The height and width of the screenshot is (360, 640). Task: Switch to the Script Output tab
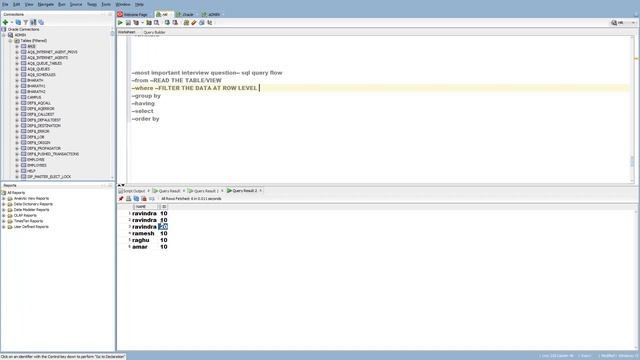(x=132, y=191)
